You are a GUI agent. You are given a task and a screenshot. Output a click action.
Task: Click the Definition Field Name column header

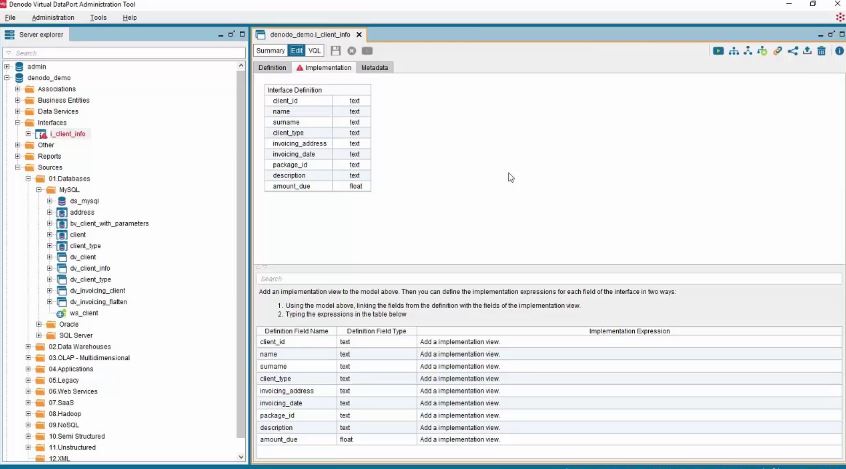(x=296, y=331)
